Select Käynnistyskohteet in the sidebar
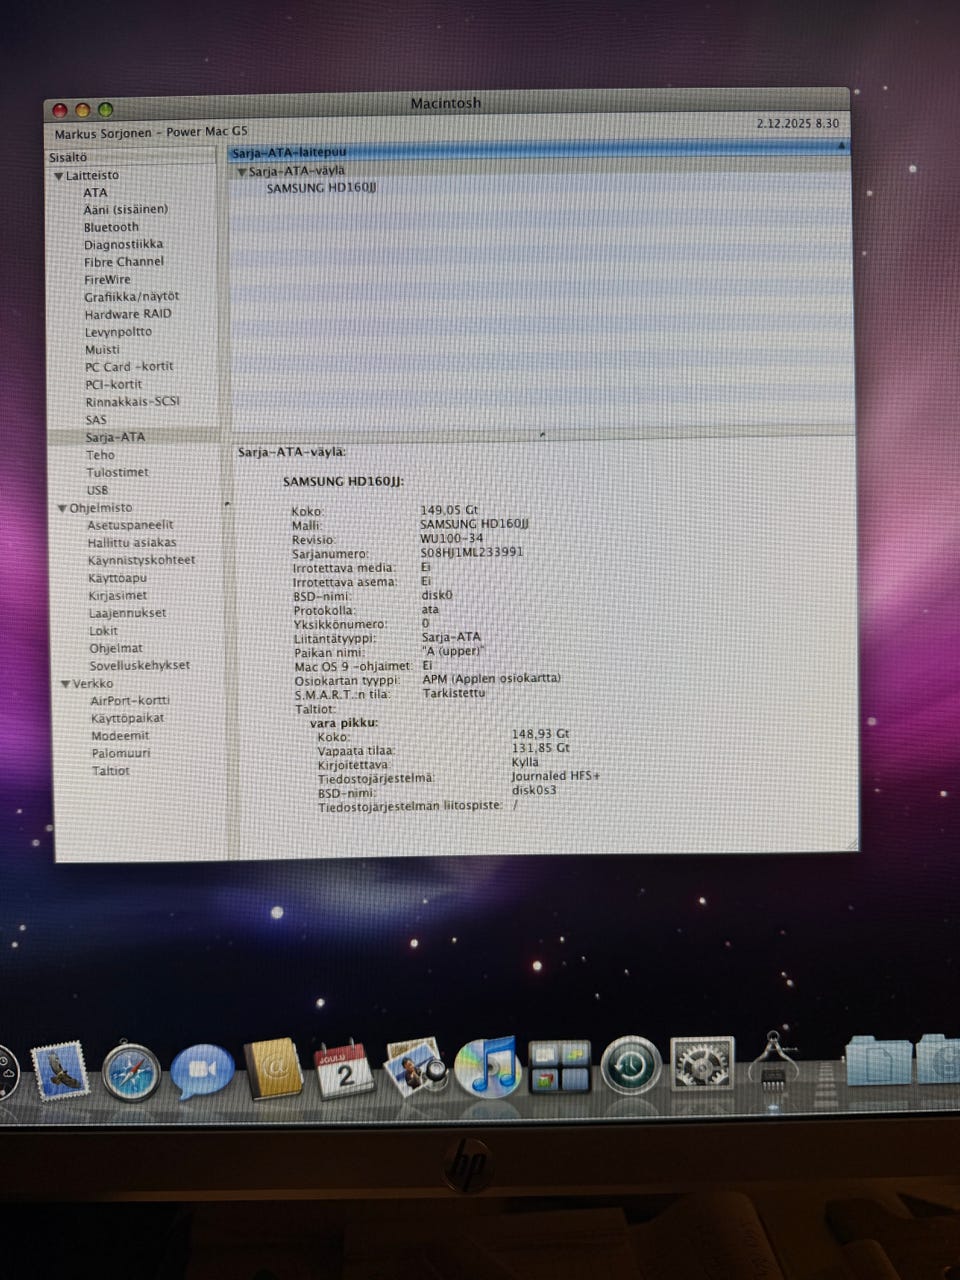This screenshot has width=960, height=1280. point(142,561)
